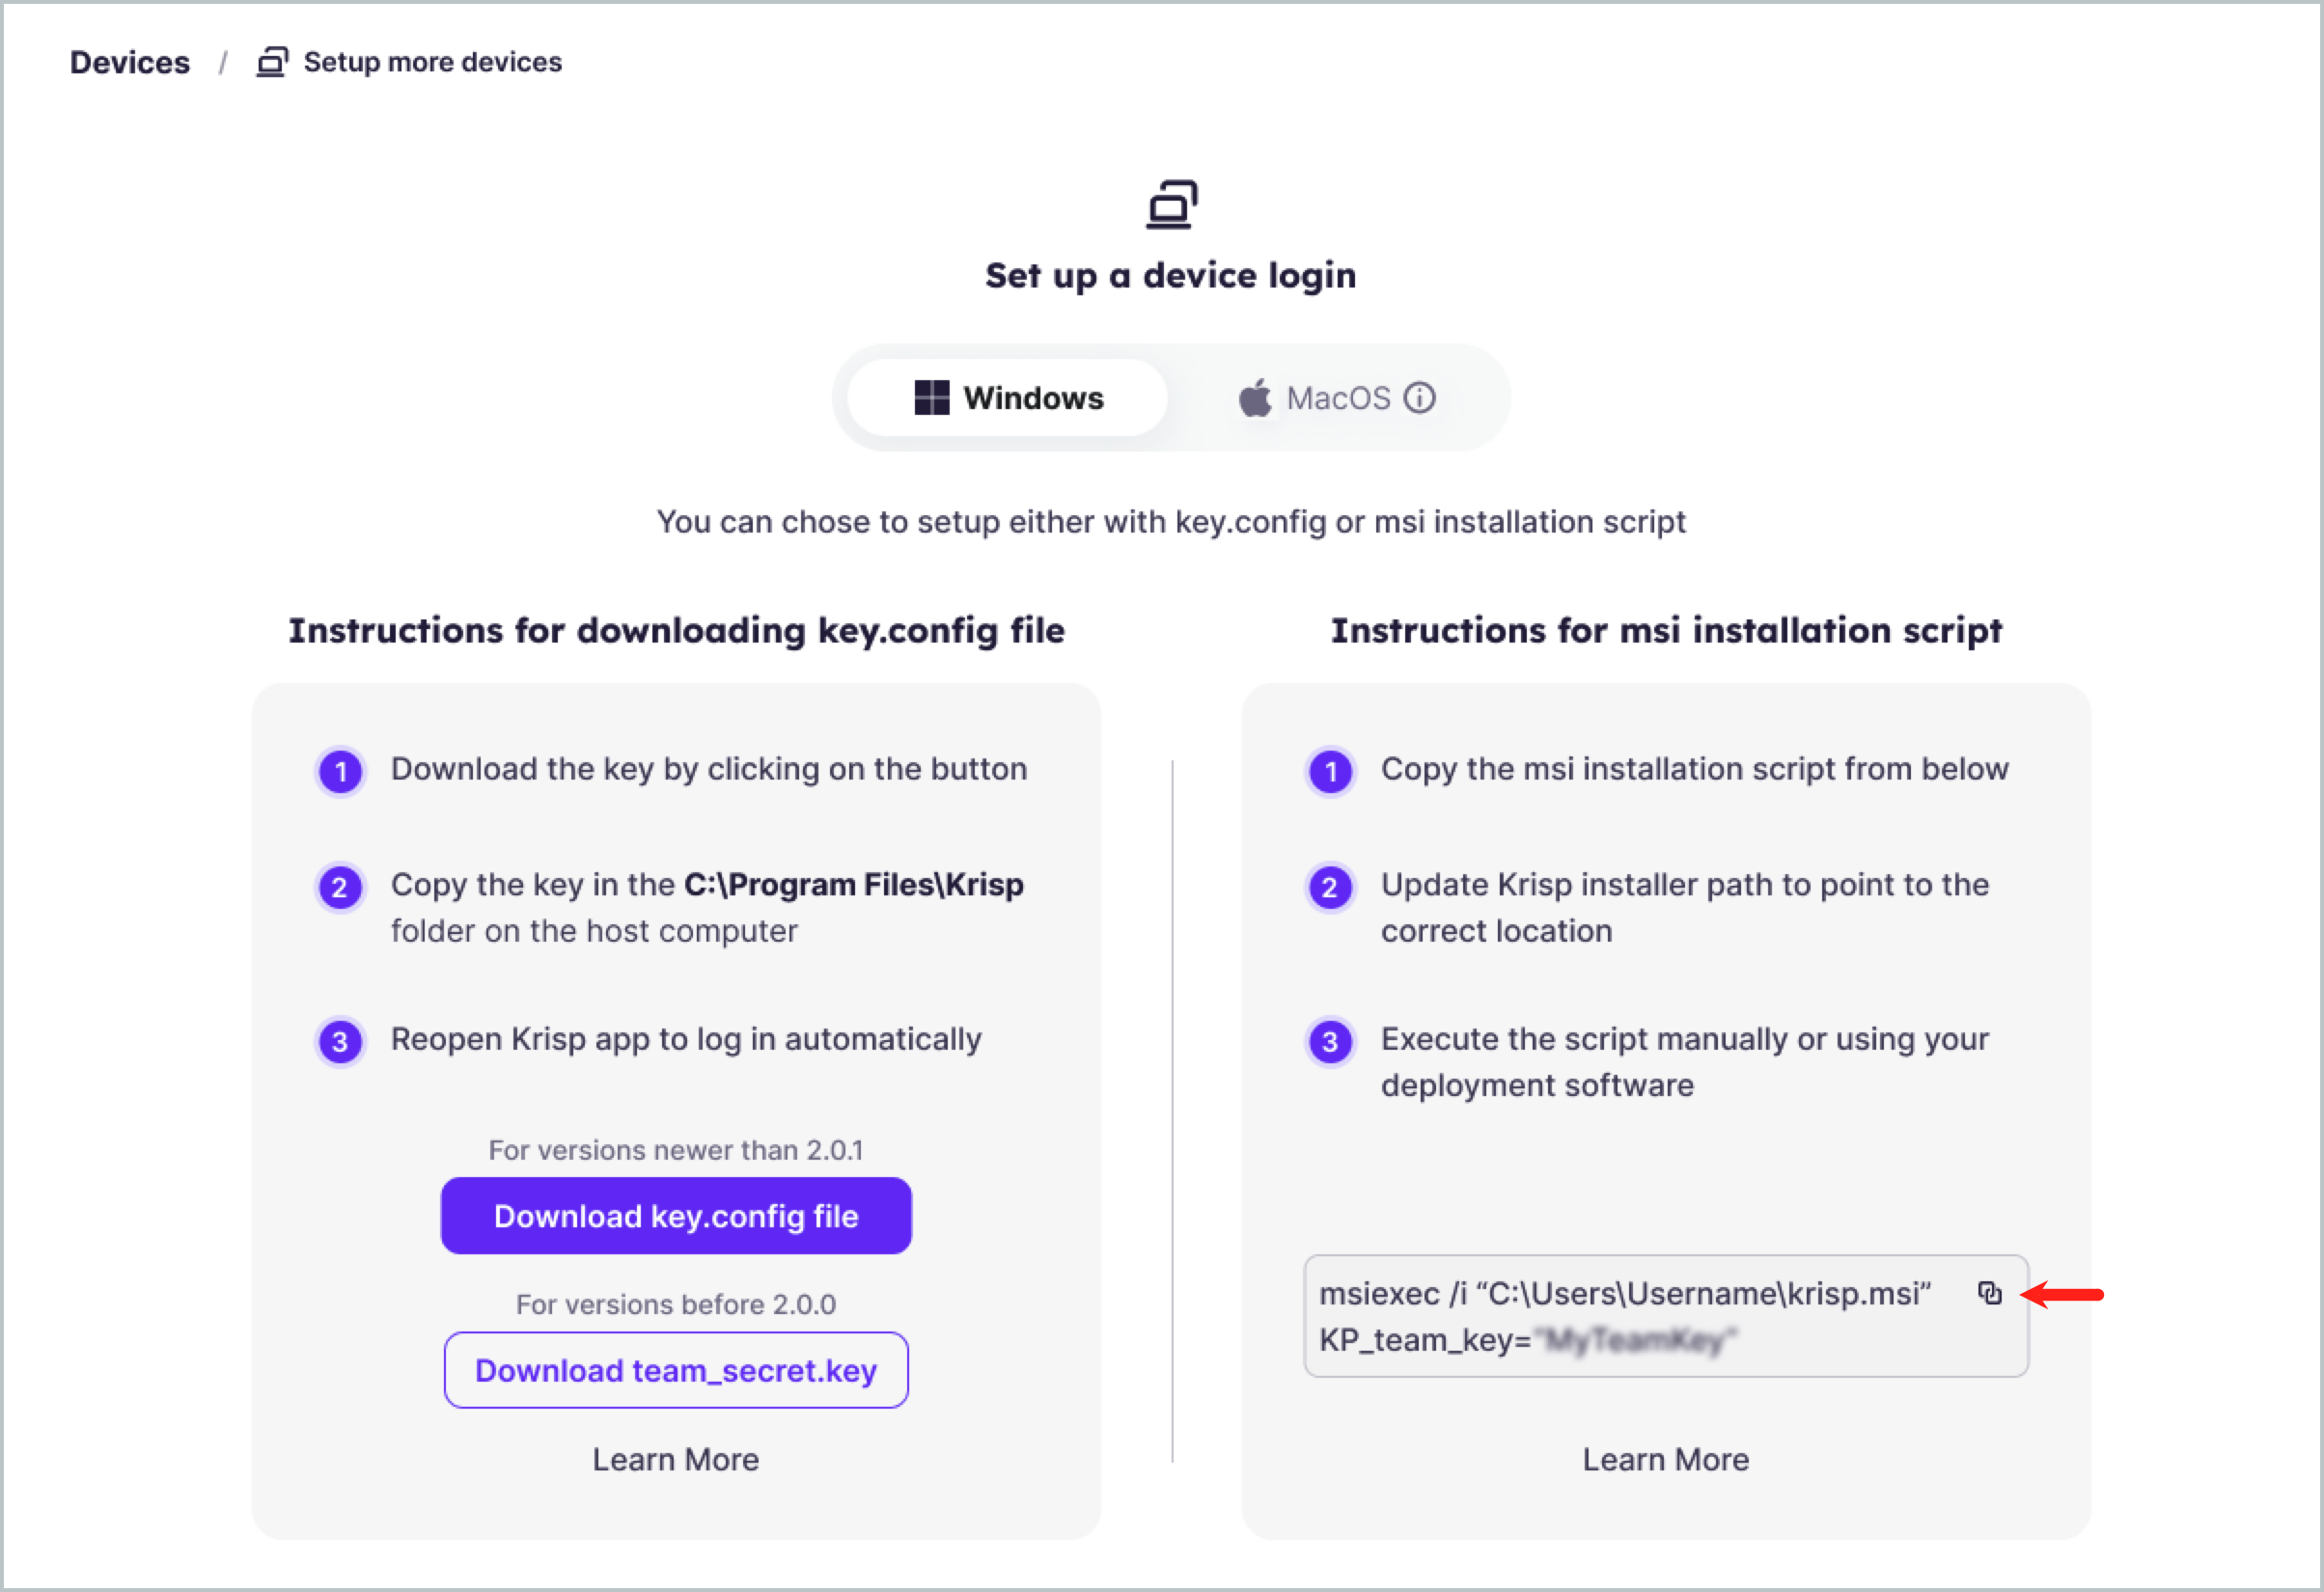Open the Setup more devices breadcrumb item
This screenshot has height=1592, width=2324.
tap(433, 61)
